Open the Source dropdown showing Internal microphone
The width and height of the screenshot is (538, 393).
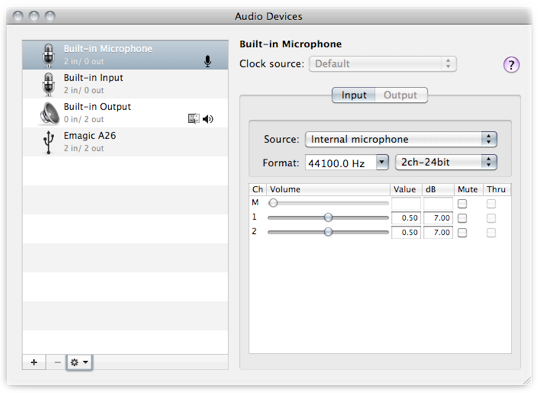pyautogui.click(x=401, y=139)
